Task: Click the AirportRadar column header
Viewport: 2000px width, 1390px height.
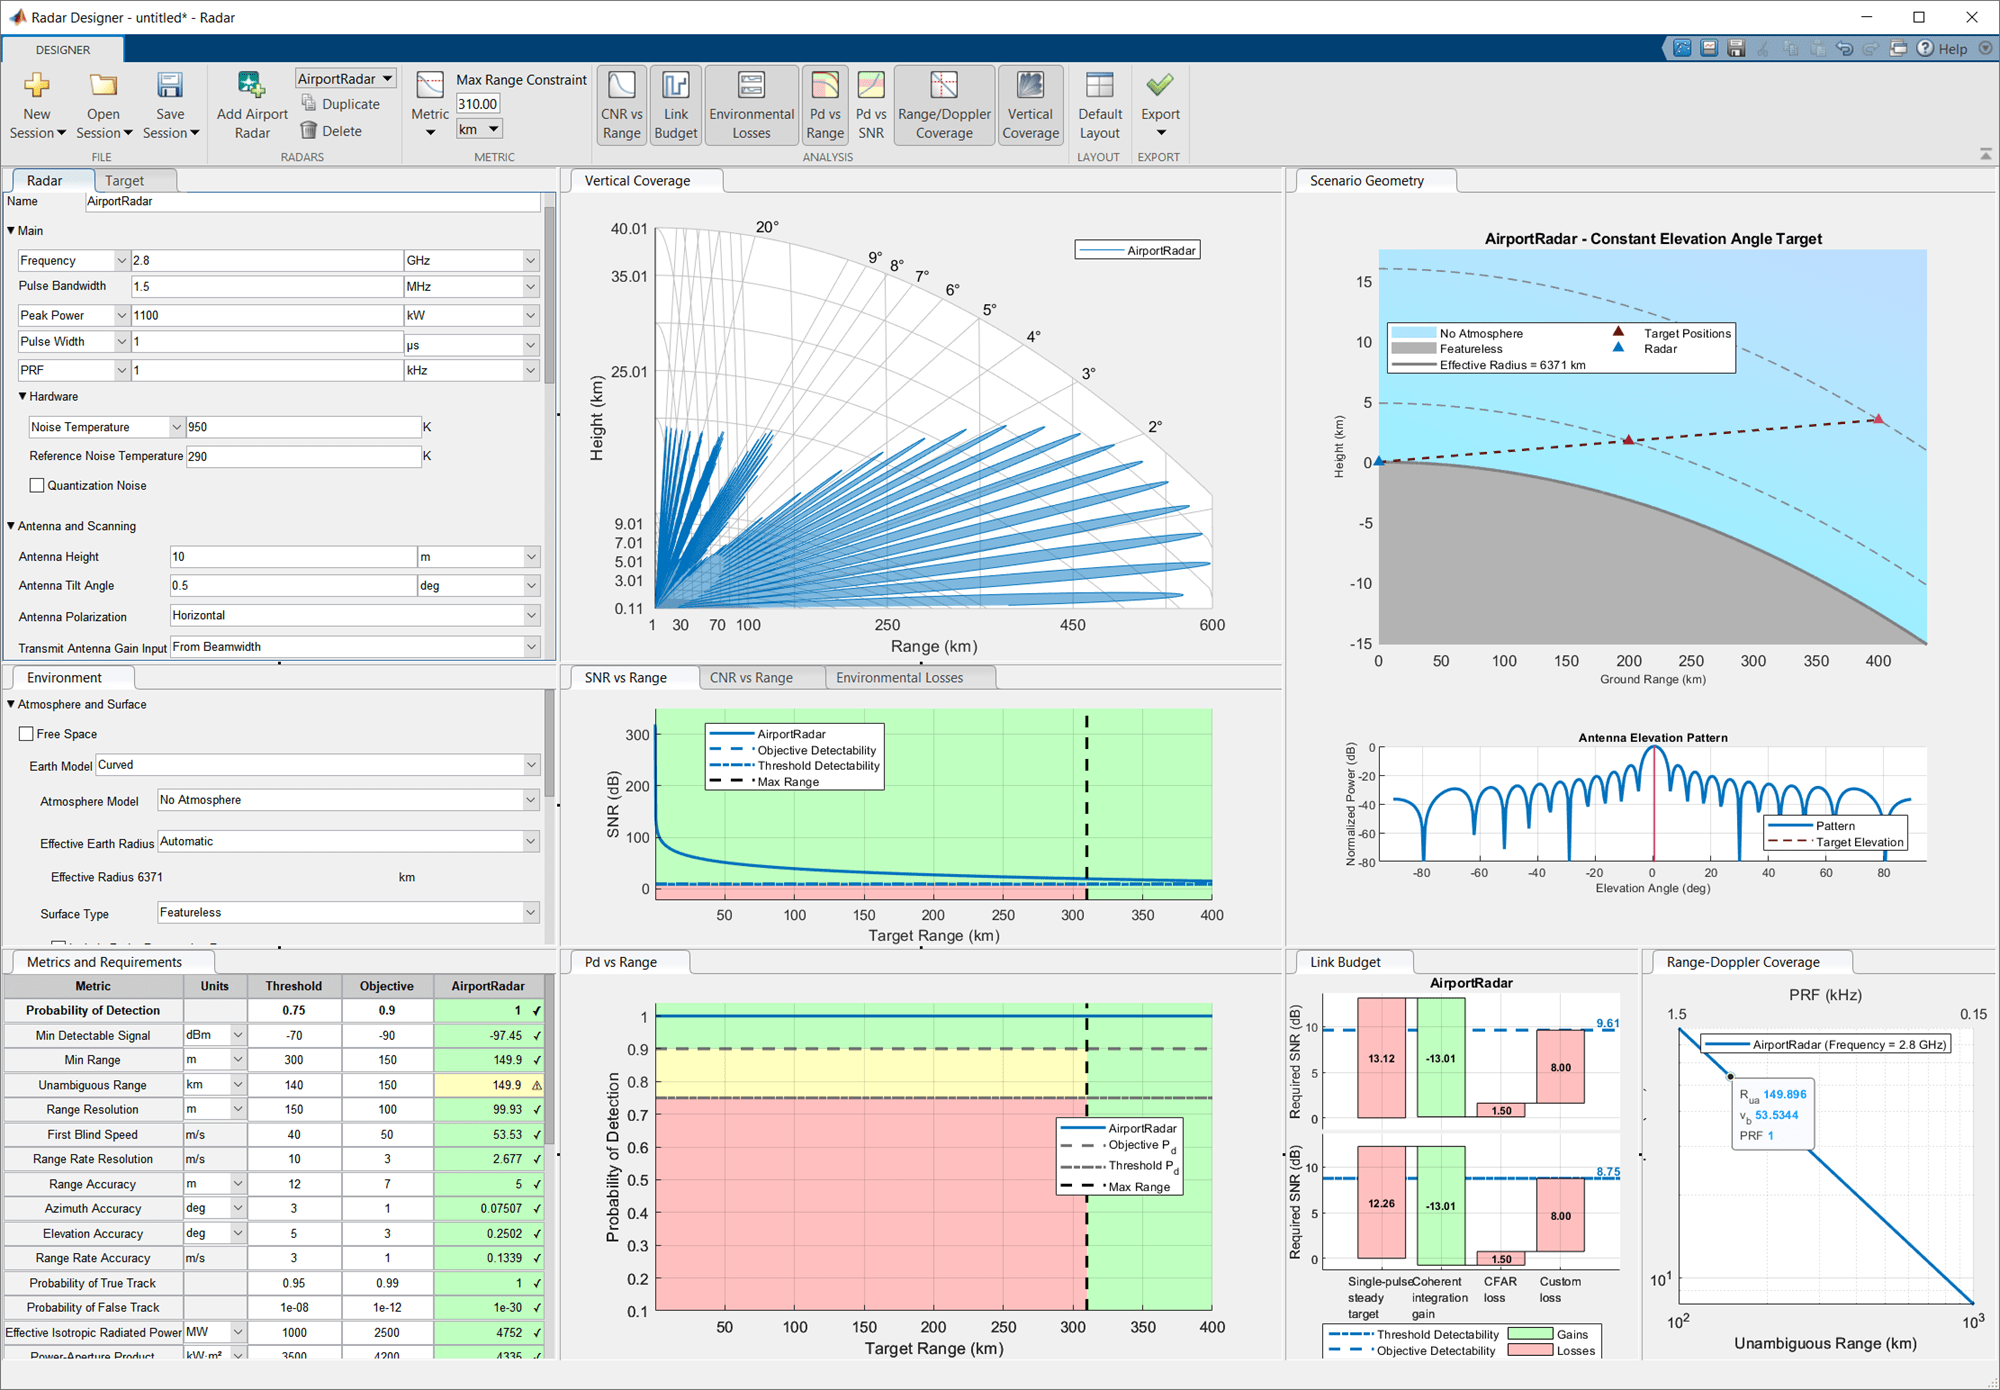Action: pos(488,986)
